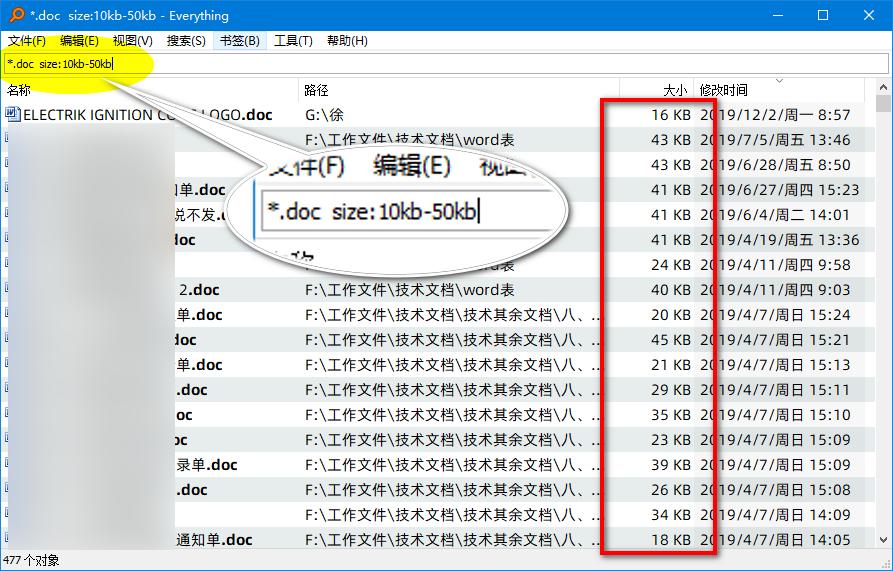Click the date 2019/4/11/周四 9:58
Screen dimensions: 893x571
tap(775, 265)
